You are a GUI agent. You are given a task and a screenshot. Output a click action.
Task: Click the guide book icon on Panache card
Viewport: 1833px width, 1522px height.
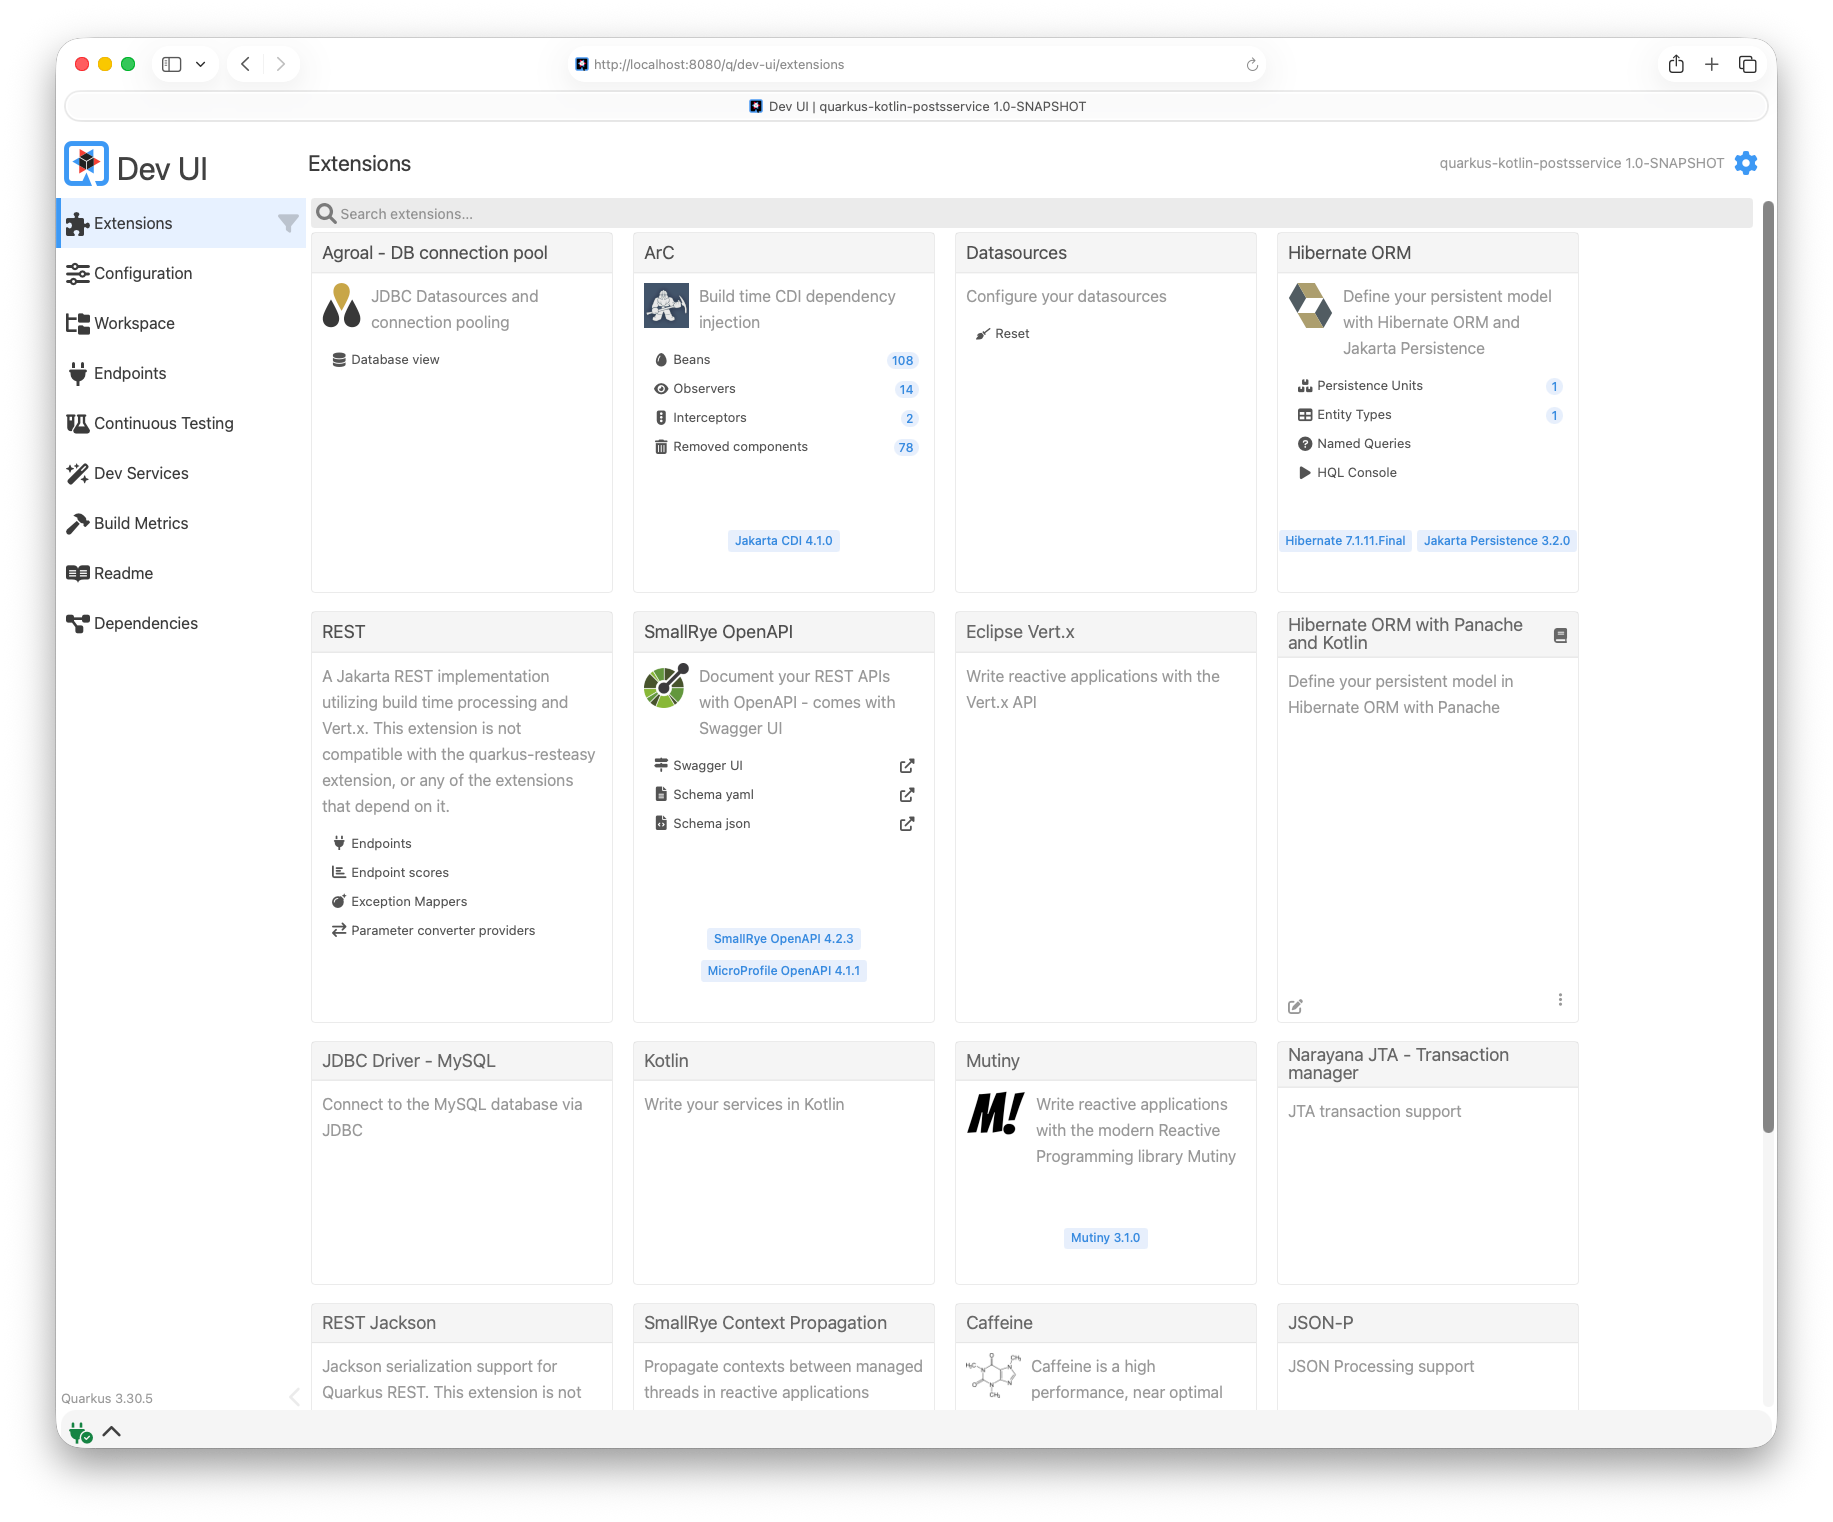coord(1560,635)
